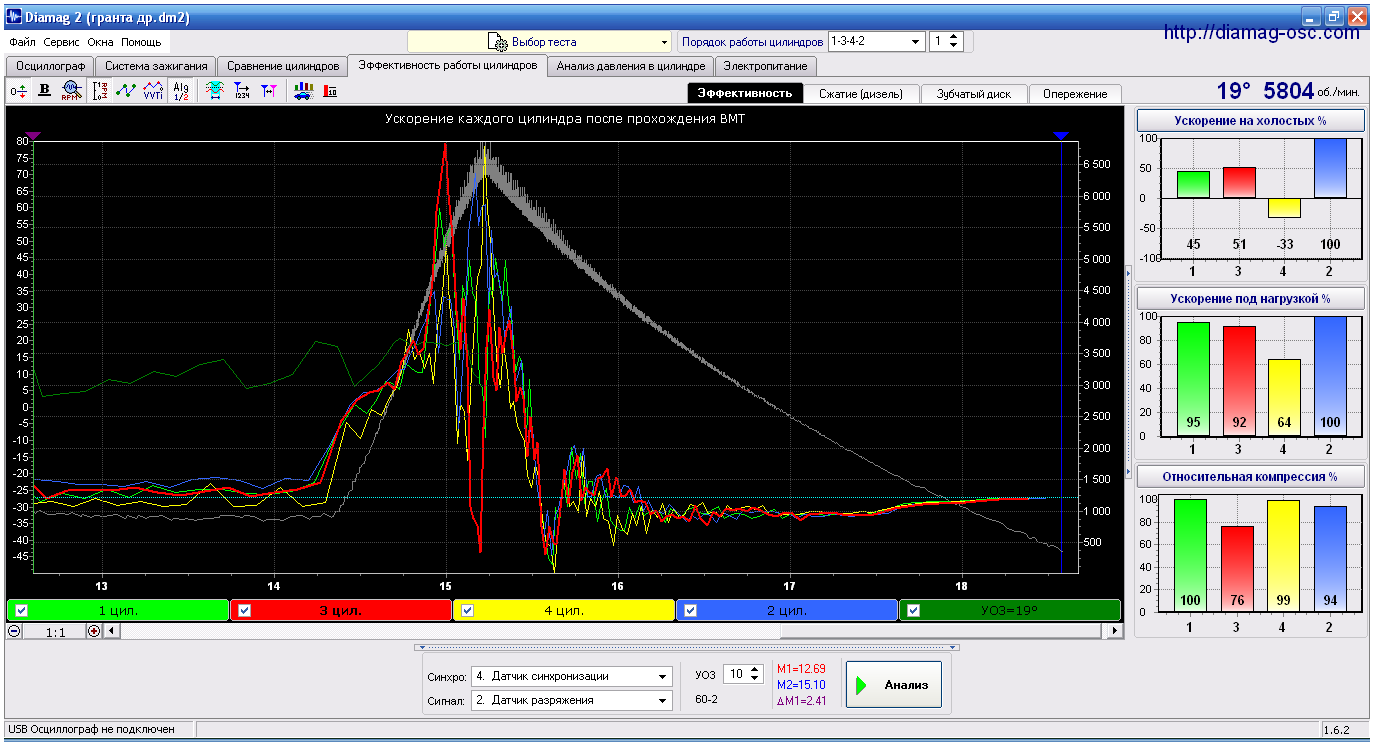Click the УОЗ value input field
1374x742 pixels.
coord(735,675)
